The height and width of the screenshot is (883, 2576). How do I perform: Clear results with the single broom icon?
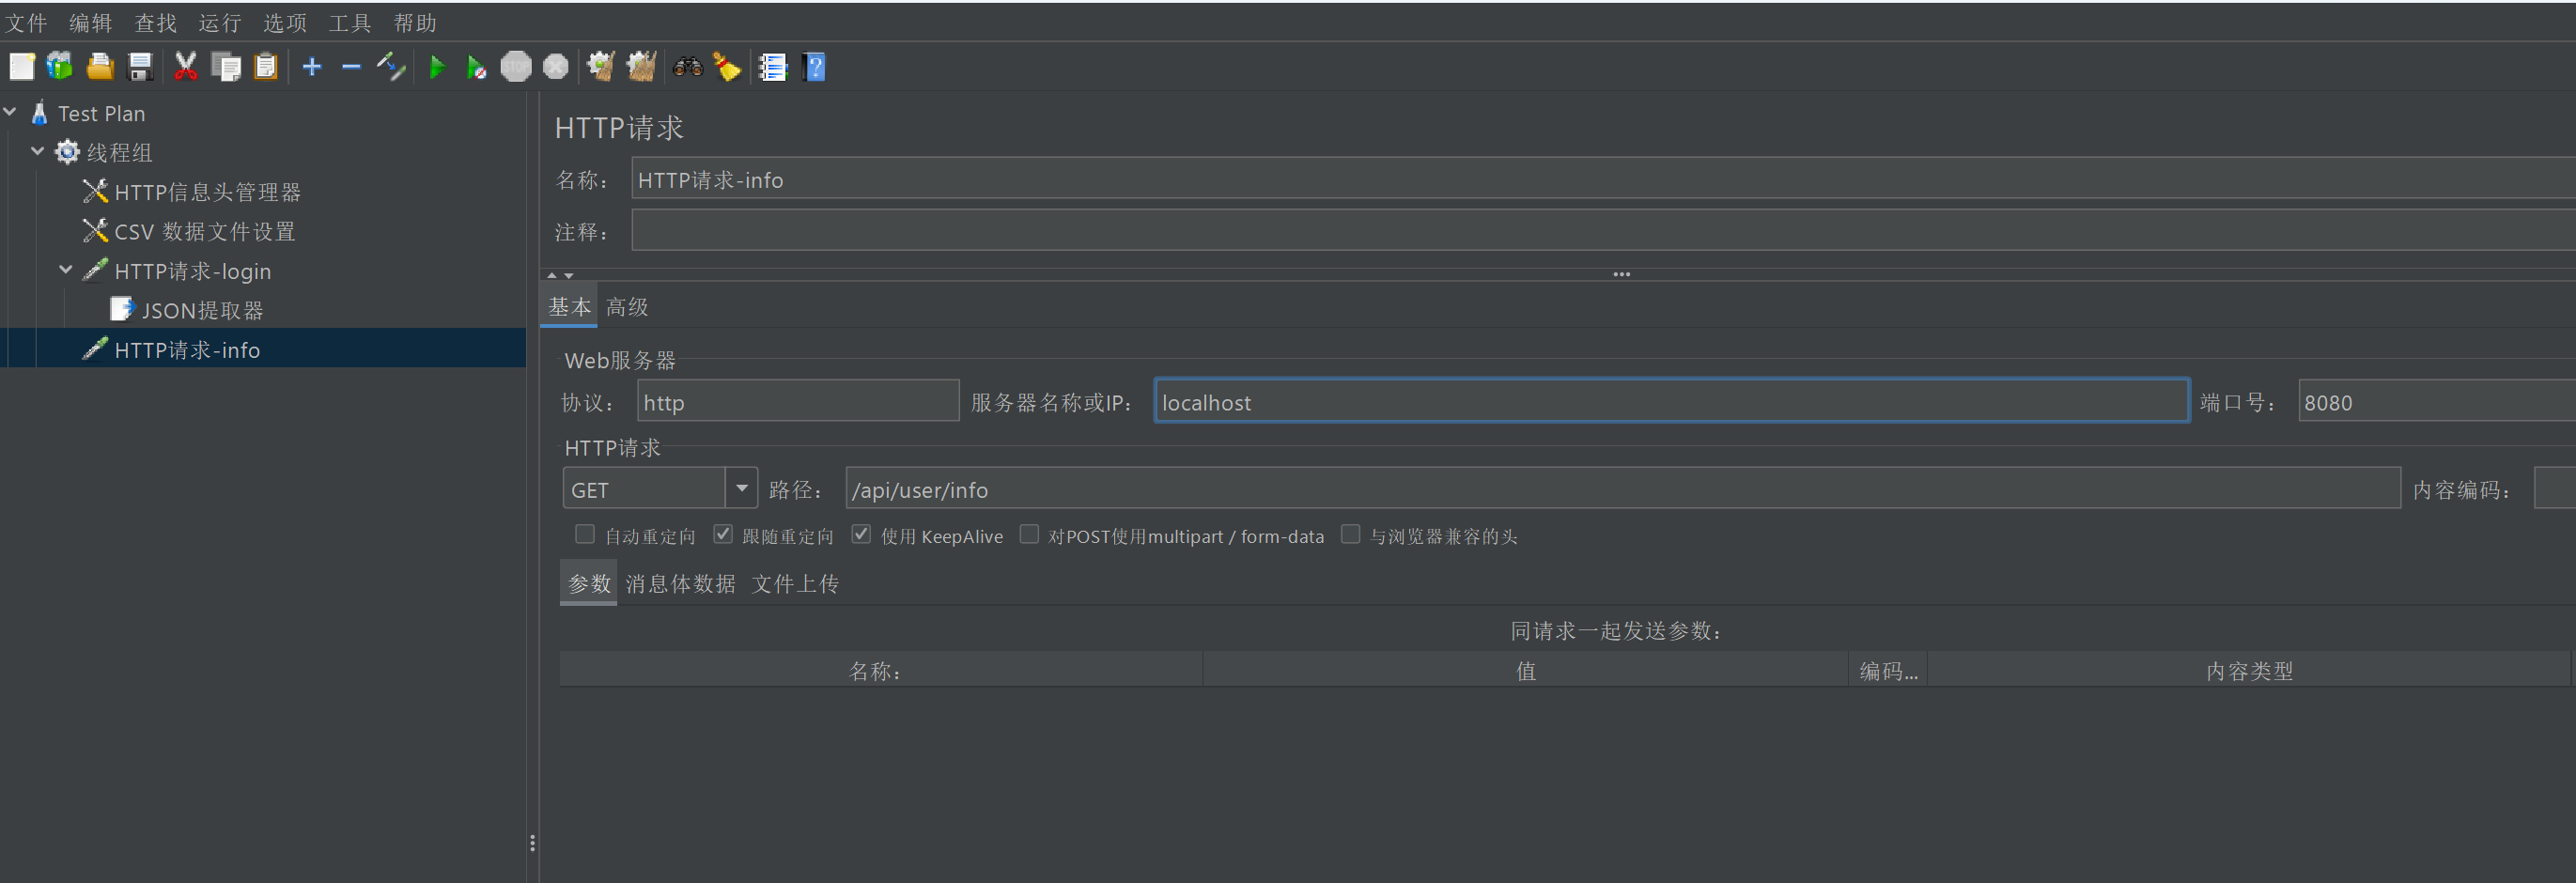(x=600, y=67)
